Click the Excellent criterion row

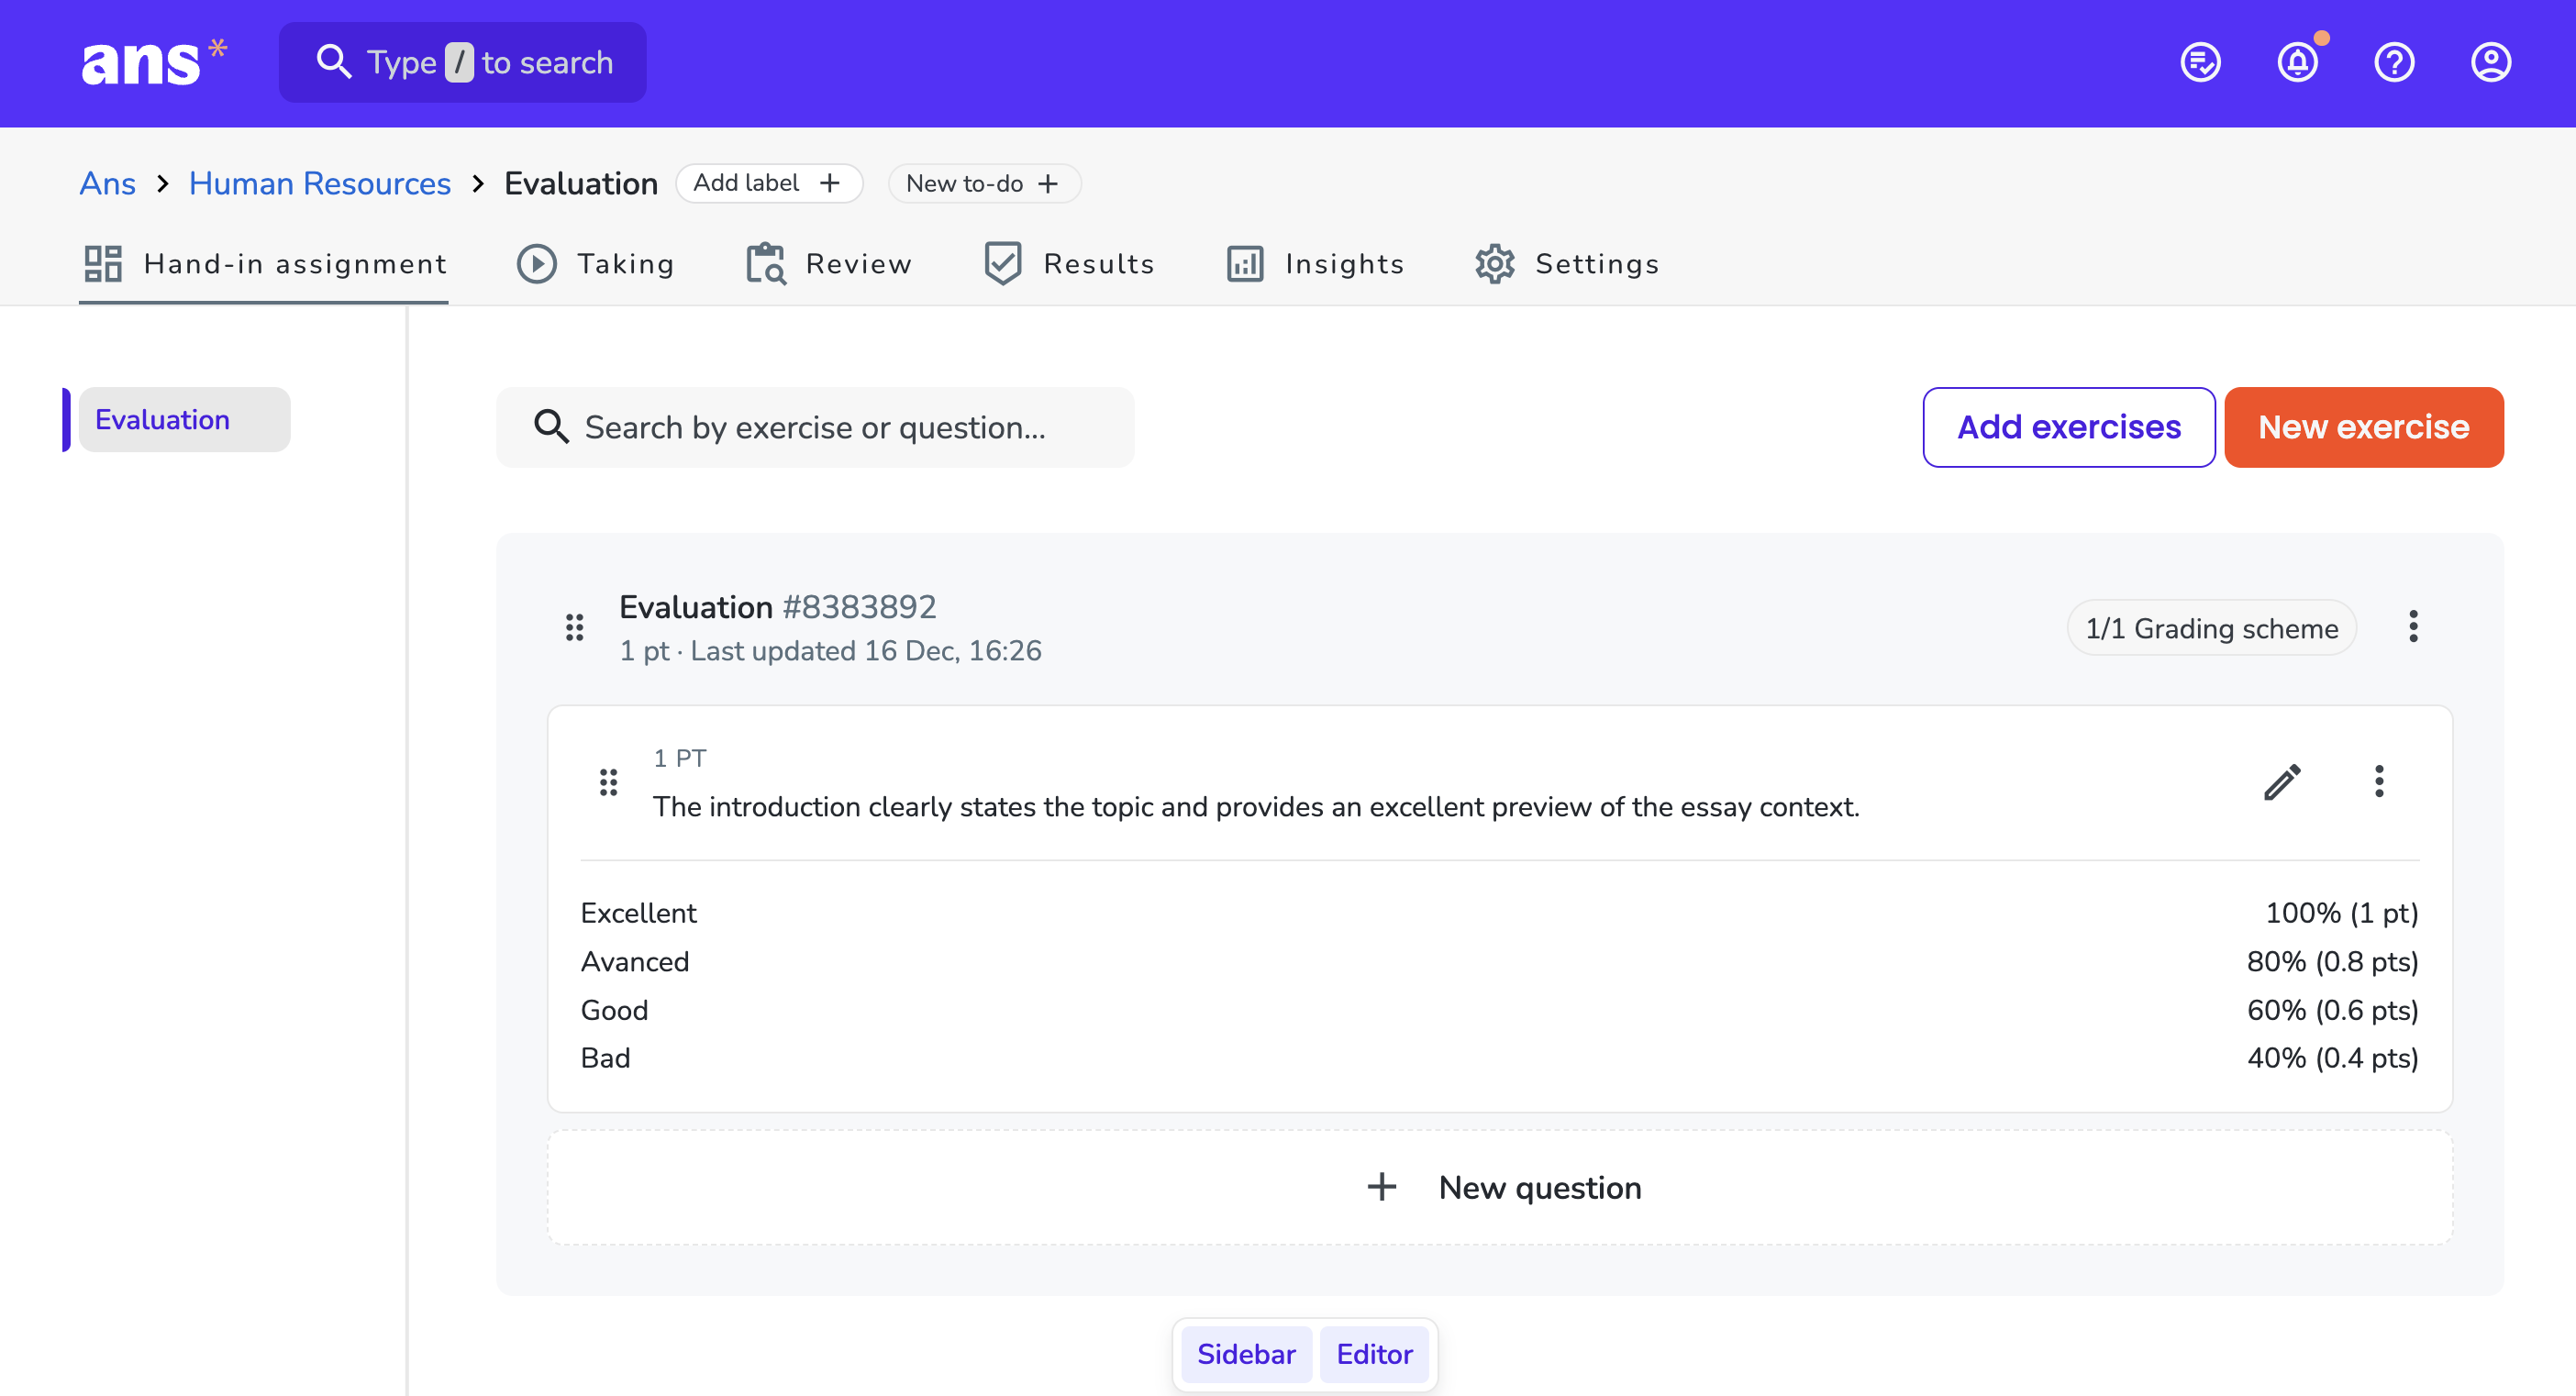click(1499, 913)
